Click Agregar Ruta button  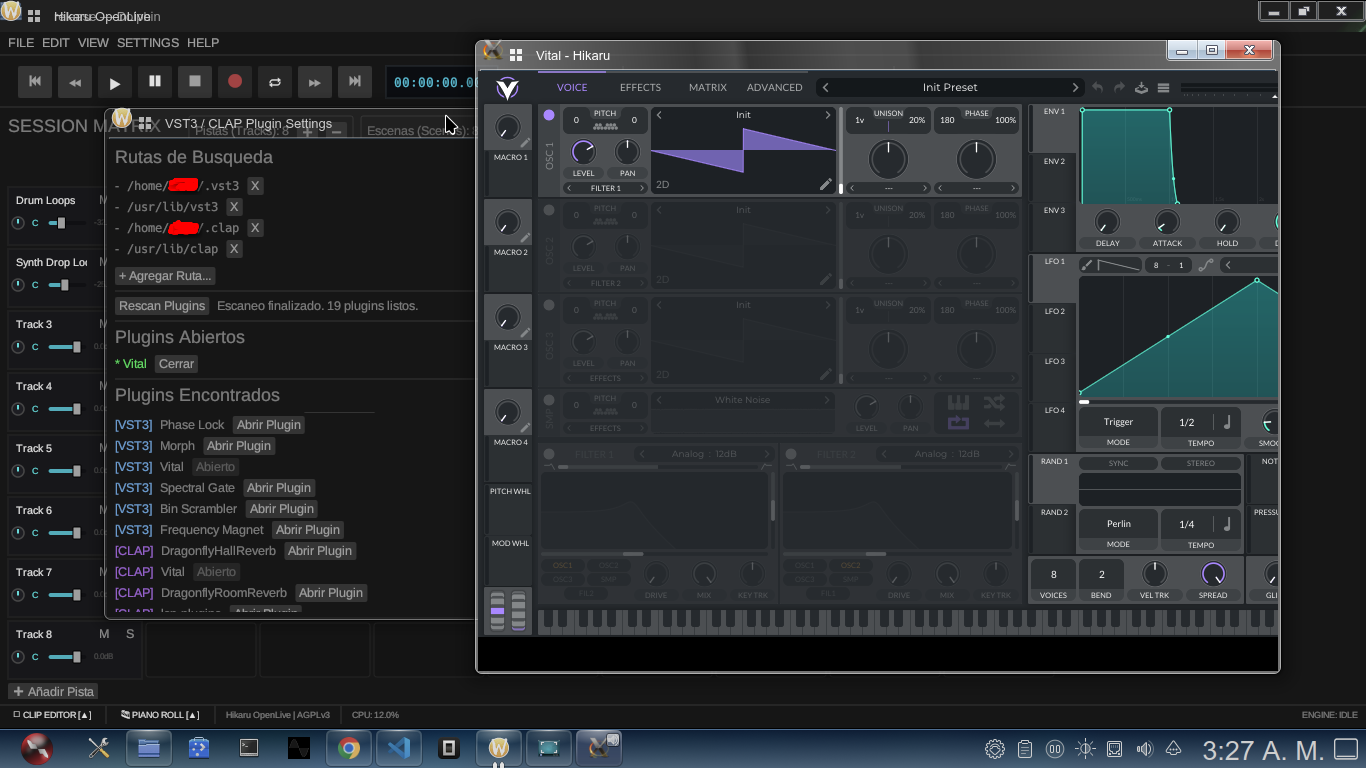(x=165, y=276)
